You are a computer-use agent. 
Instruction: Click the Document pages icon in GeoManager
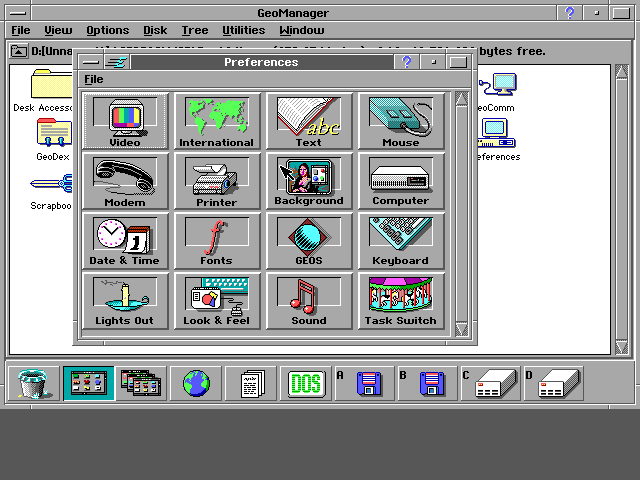tap(251, 383)
